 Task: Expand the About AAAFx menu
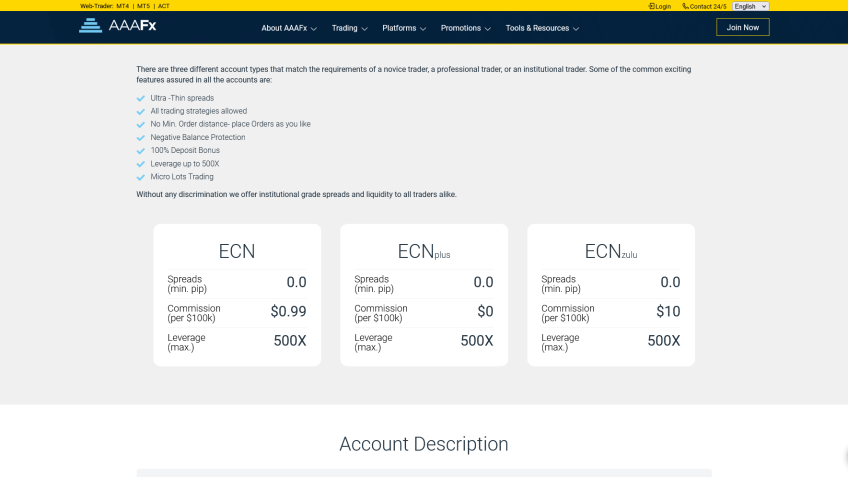(289, 28)
